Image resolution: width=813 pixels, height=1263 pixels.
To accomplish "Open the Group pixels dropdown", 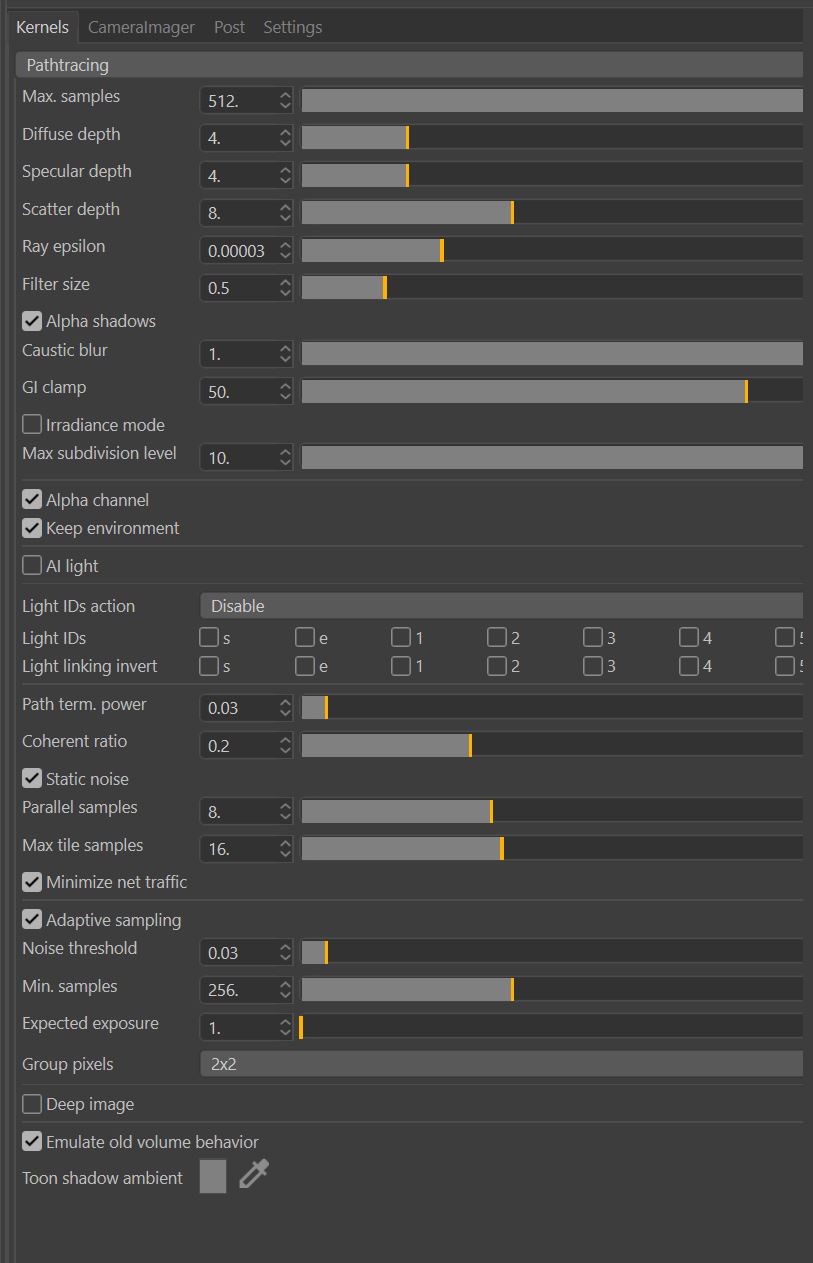I will pos(501,1064).
